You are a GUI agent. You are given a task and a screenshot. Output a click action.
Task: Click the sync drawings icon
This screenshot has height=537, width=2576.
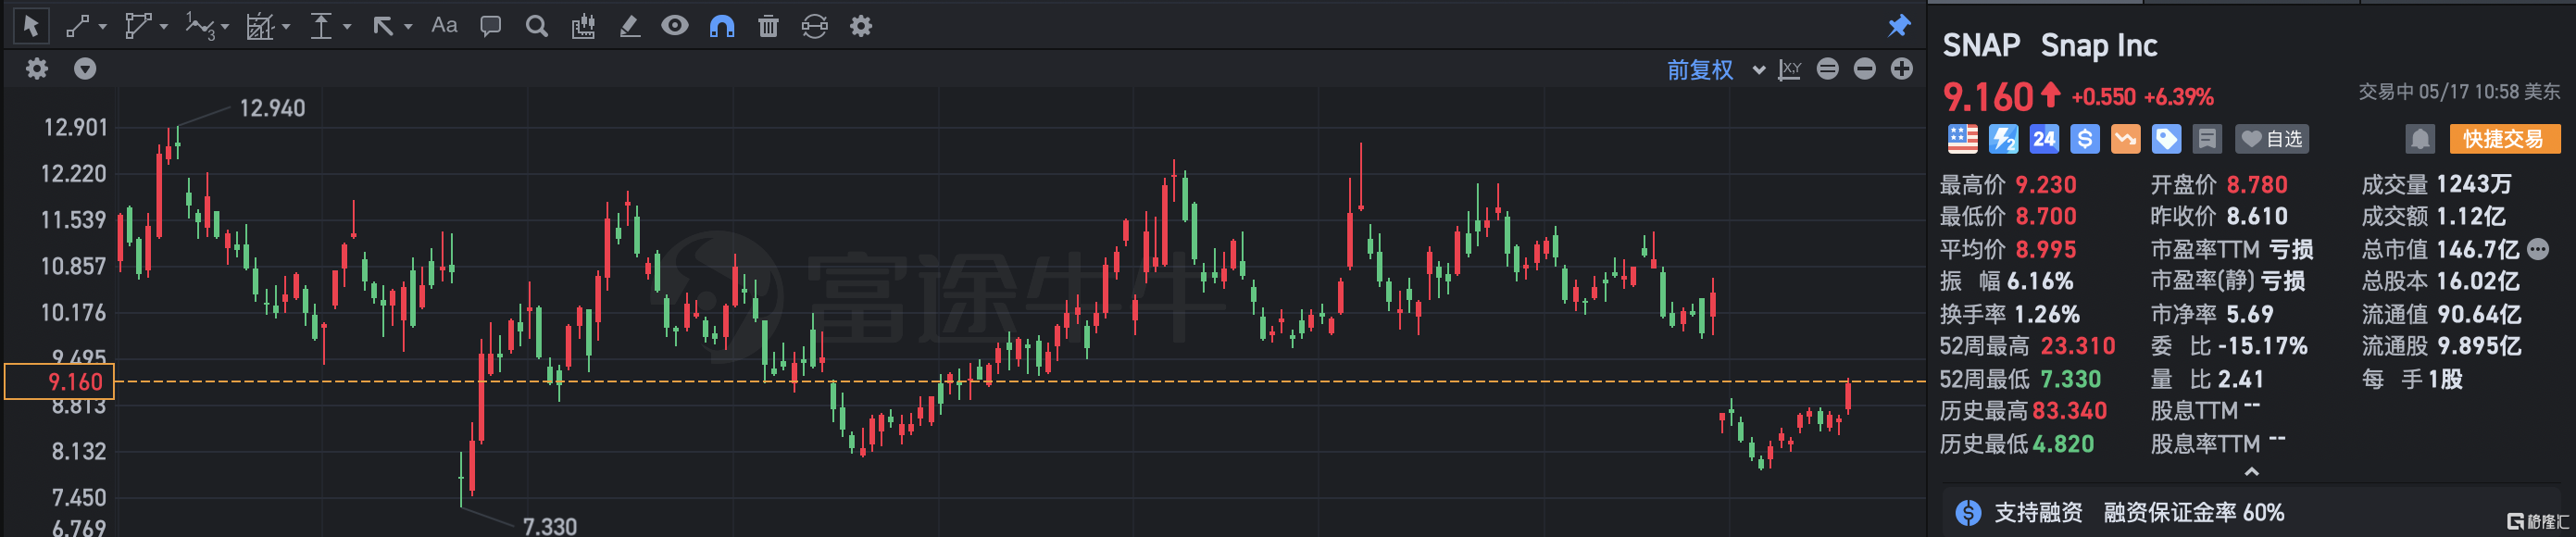pyautogui.click(x=814, y=26)
